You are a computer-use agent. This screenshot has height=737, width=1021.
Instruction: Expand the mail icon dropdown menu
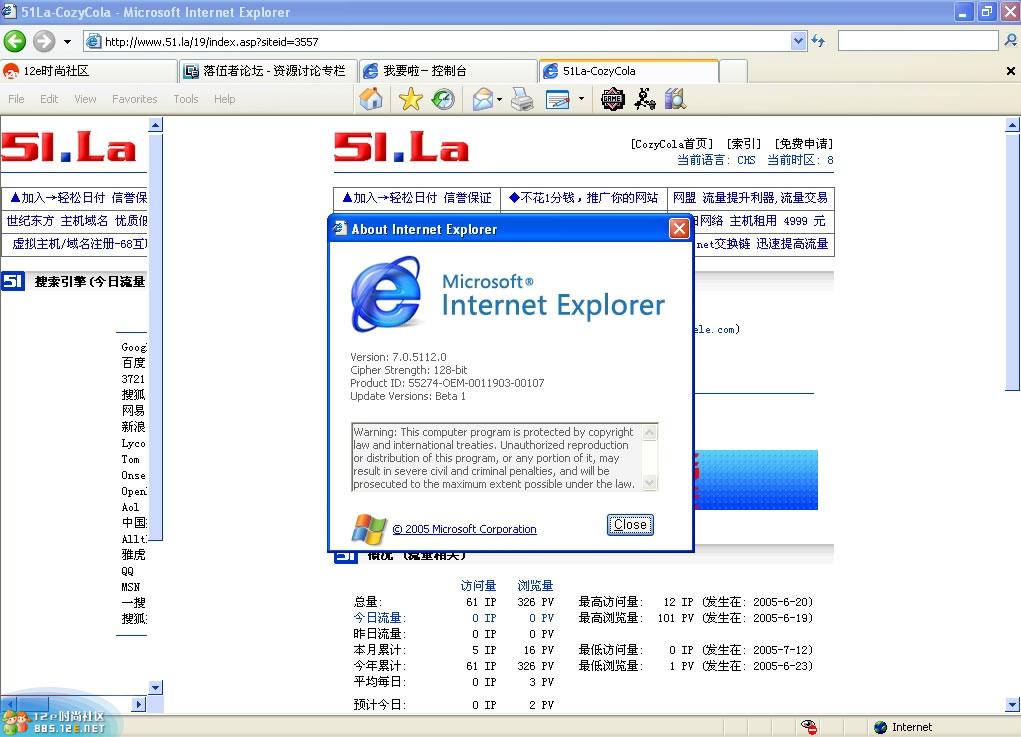[498, 99]
